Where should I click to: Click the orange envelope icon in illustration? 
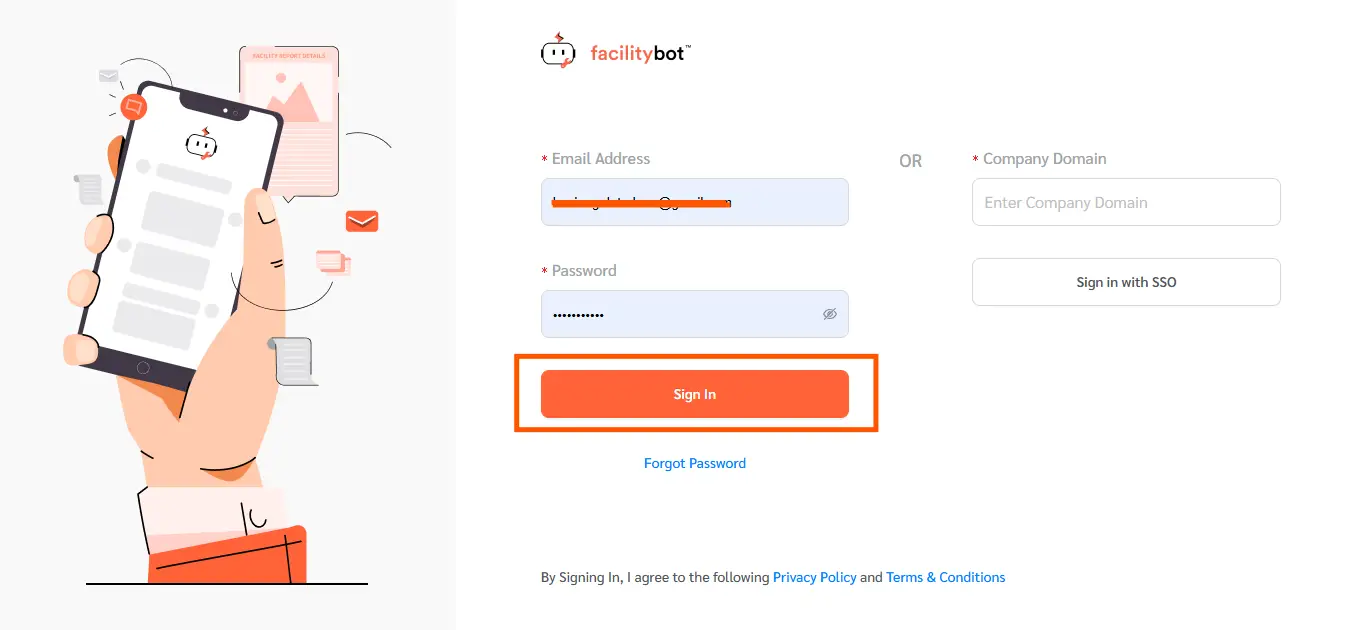pyautogui.click(x=362, y=221)
